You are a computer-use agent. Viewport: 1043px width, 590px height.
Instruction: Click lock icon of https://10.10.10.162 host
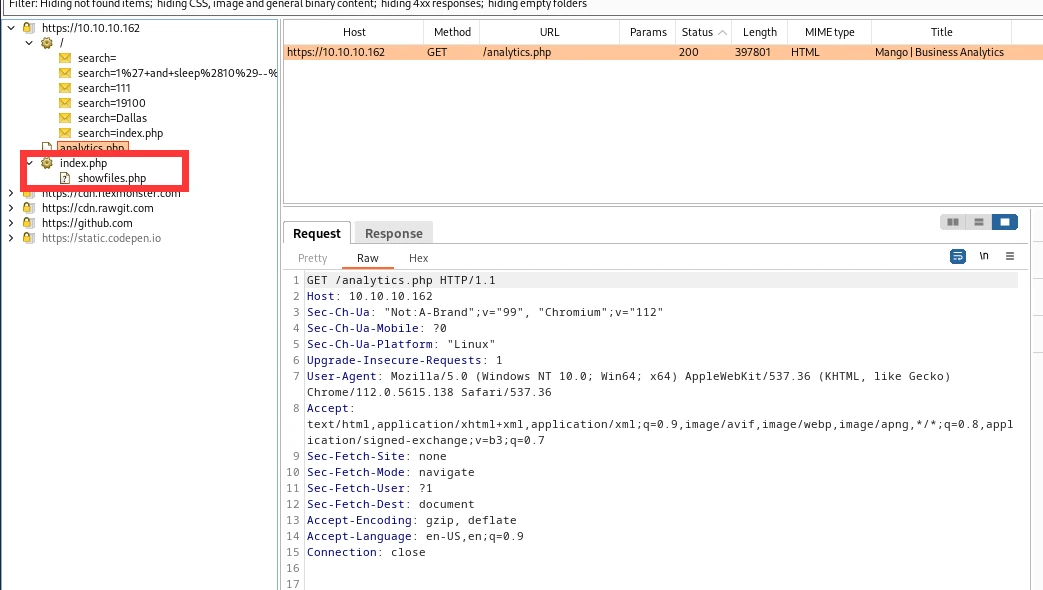(28, 28)
